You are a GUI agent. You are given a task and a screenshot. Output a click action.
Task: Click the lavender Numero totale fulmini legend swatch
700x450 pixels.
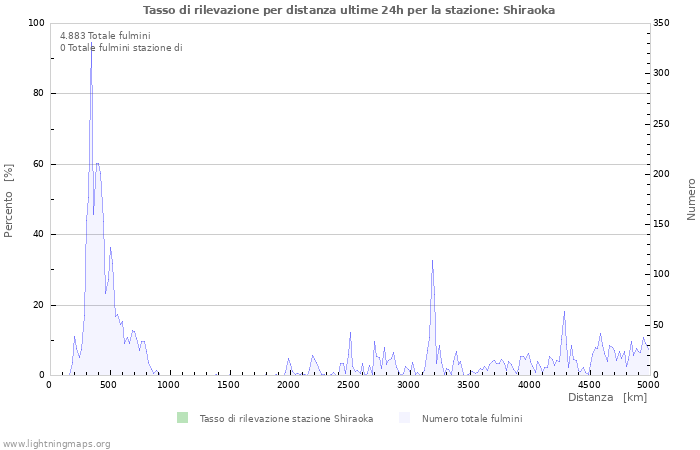(404, 418)
